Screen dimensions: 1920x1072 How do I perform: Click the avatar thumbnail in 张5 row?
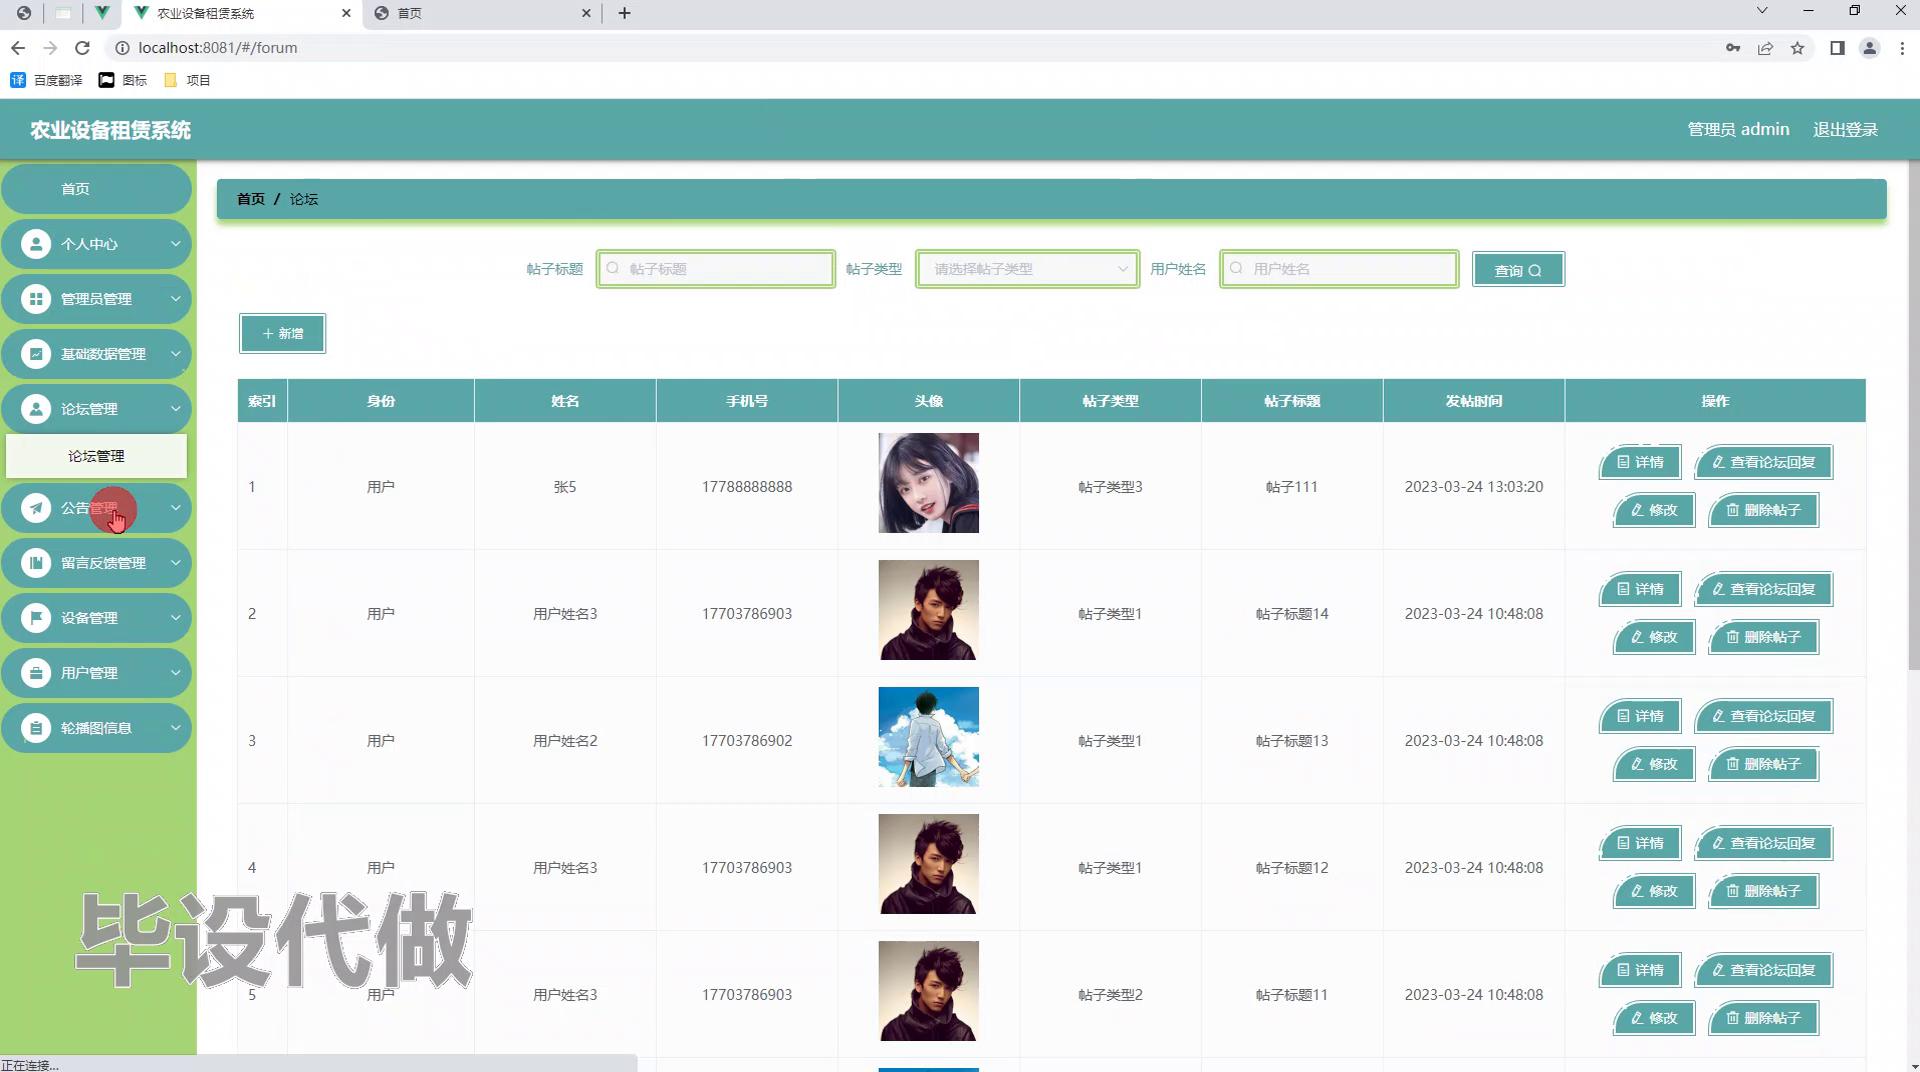point(928,483)
